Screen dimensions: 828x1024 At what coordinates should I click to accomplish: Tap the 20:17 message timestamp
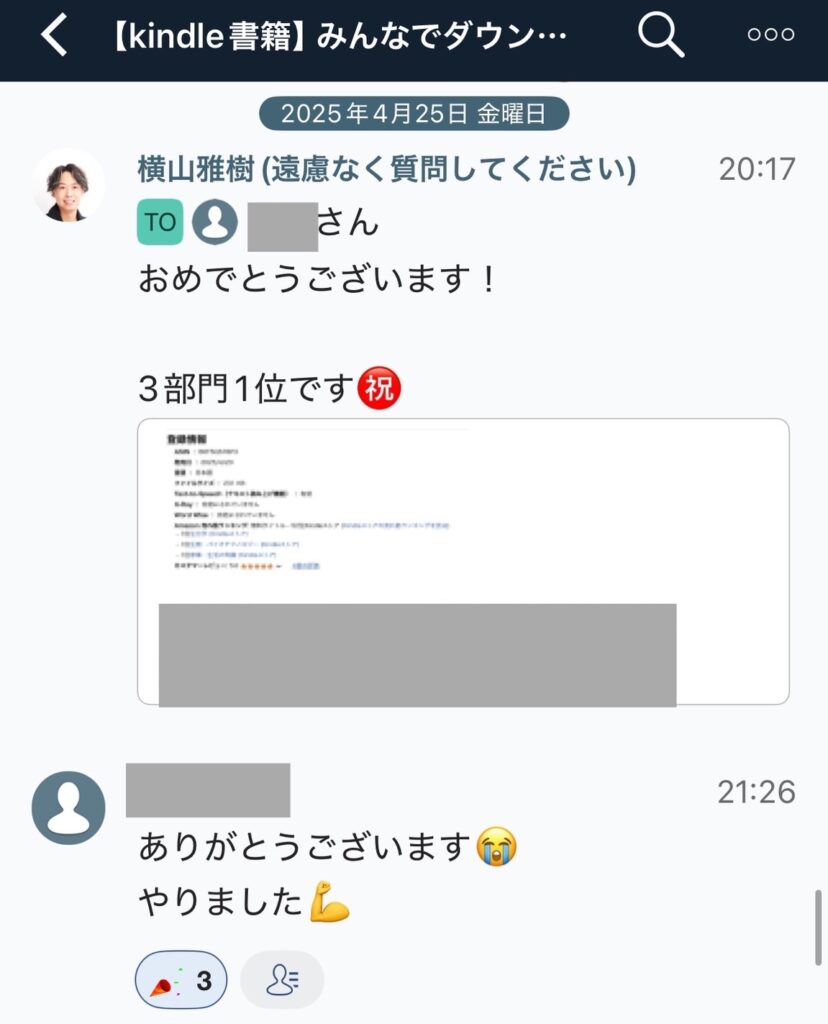pyautogui.click(x=757, y=170)
